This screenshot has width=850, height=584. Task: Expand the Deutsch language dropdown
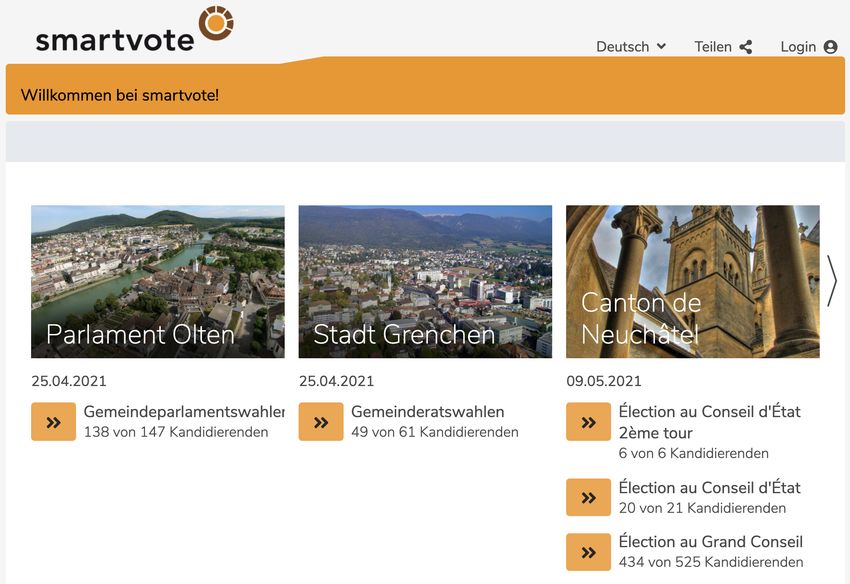[622, 47]
